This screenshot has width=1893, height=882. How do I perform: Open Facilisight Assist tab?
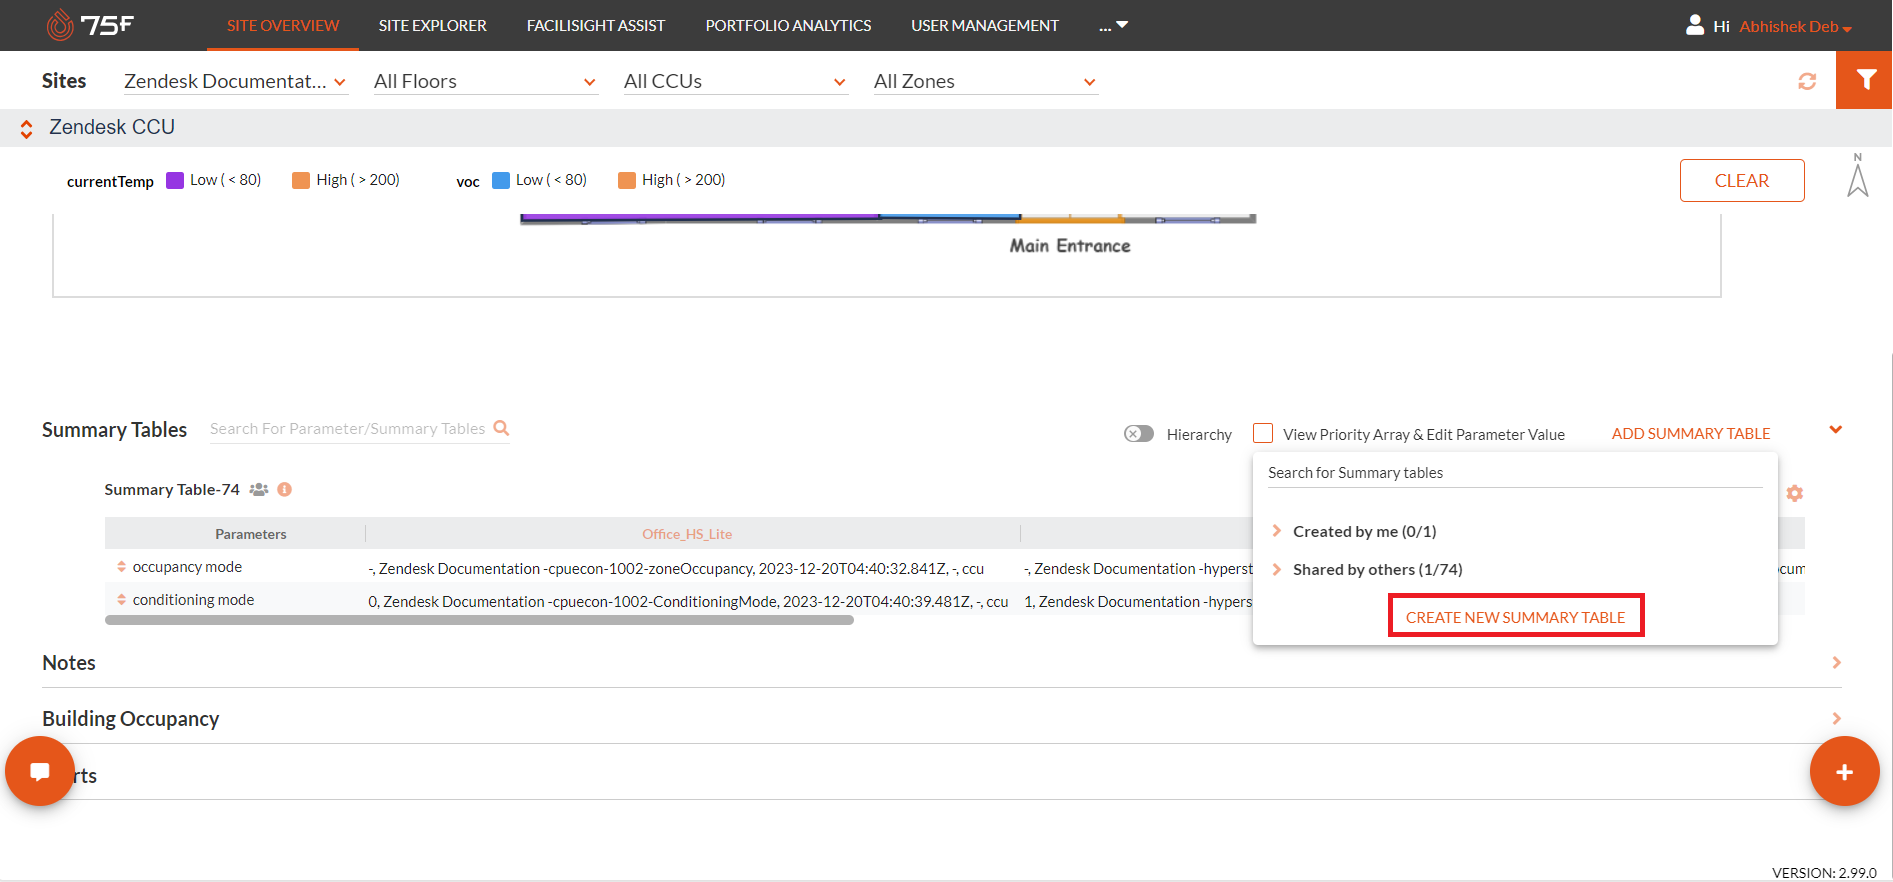pos(596,25)
